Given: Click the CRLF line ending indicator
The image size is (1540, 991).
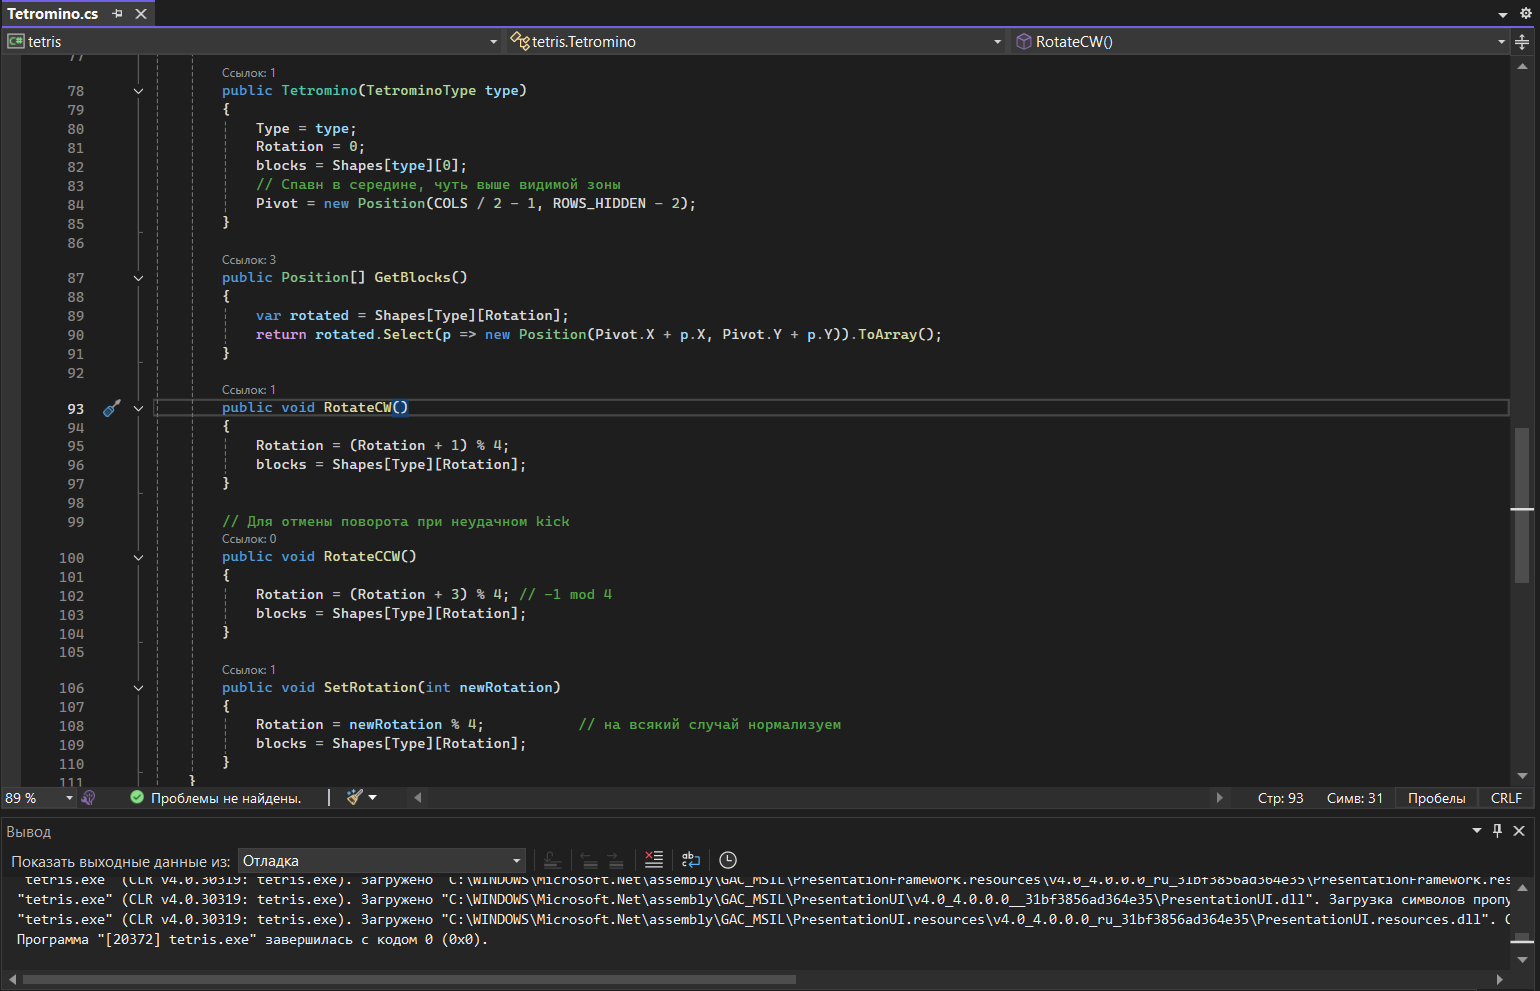Looking at the screenshot, I should tap(1506, 798).
